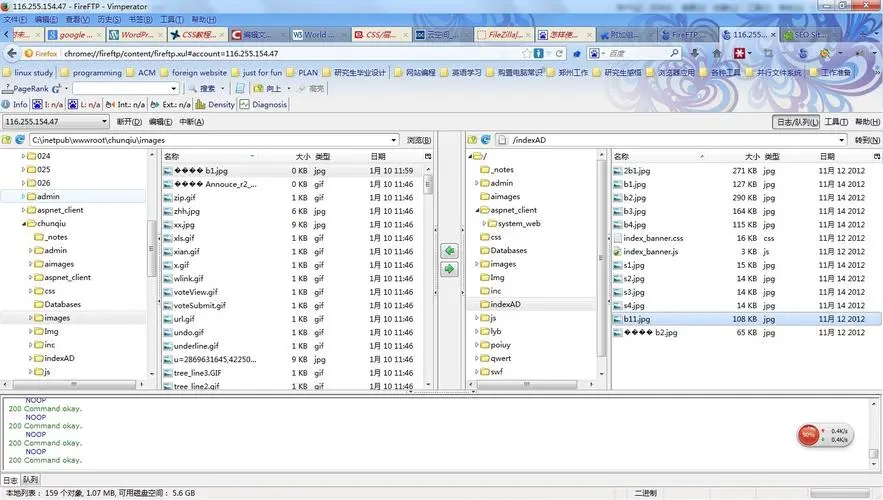Click the bookmark star in address bar

point(527,53)
